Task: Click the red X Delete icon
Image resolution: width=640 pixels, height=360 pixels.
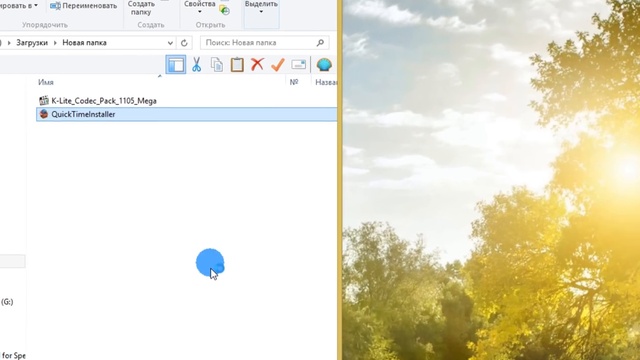Action: pyautogui.click(x=257, y=64)
